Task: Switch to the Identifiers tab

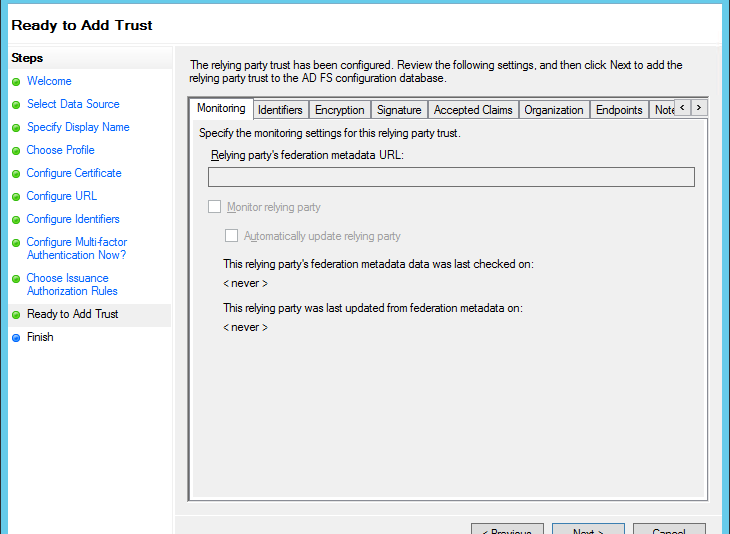Action: 280,110
